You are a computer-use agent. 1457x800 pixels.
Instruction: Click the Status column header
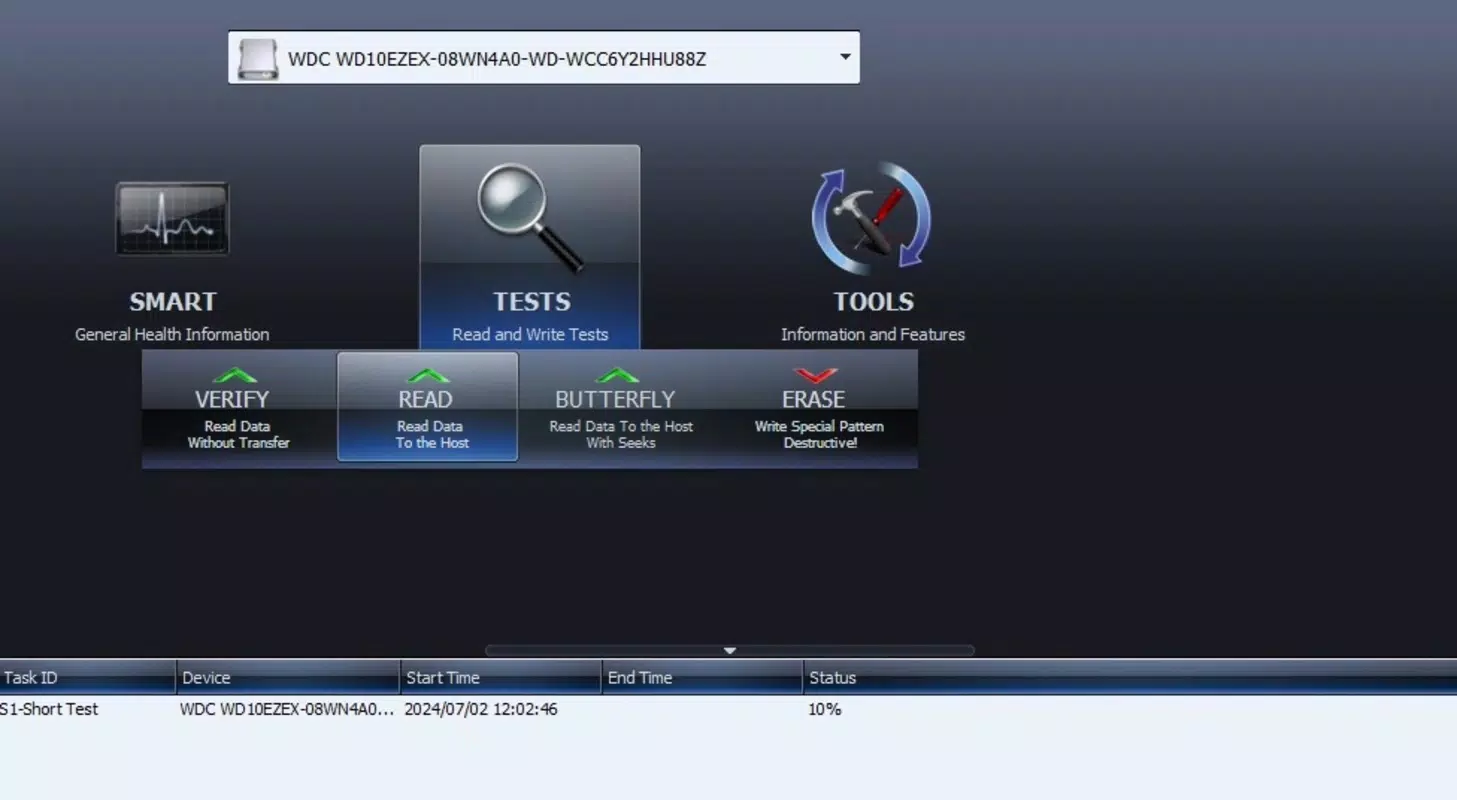1130,677
